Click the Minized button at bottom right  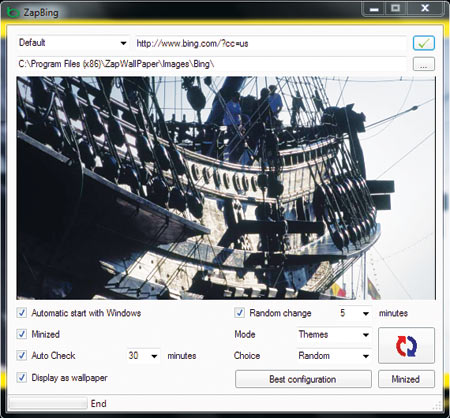tap(406, 379)
